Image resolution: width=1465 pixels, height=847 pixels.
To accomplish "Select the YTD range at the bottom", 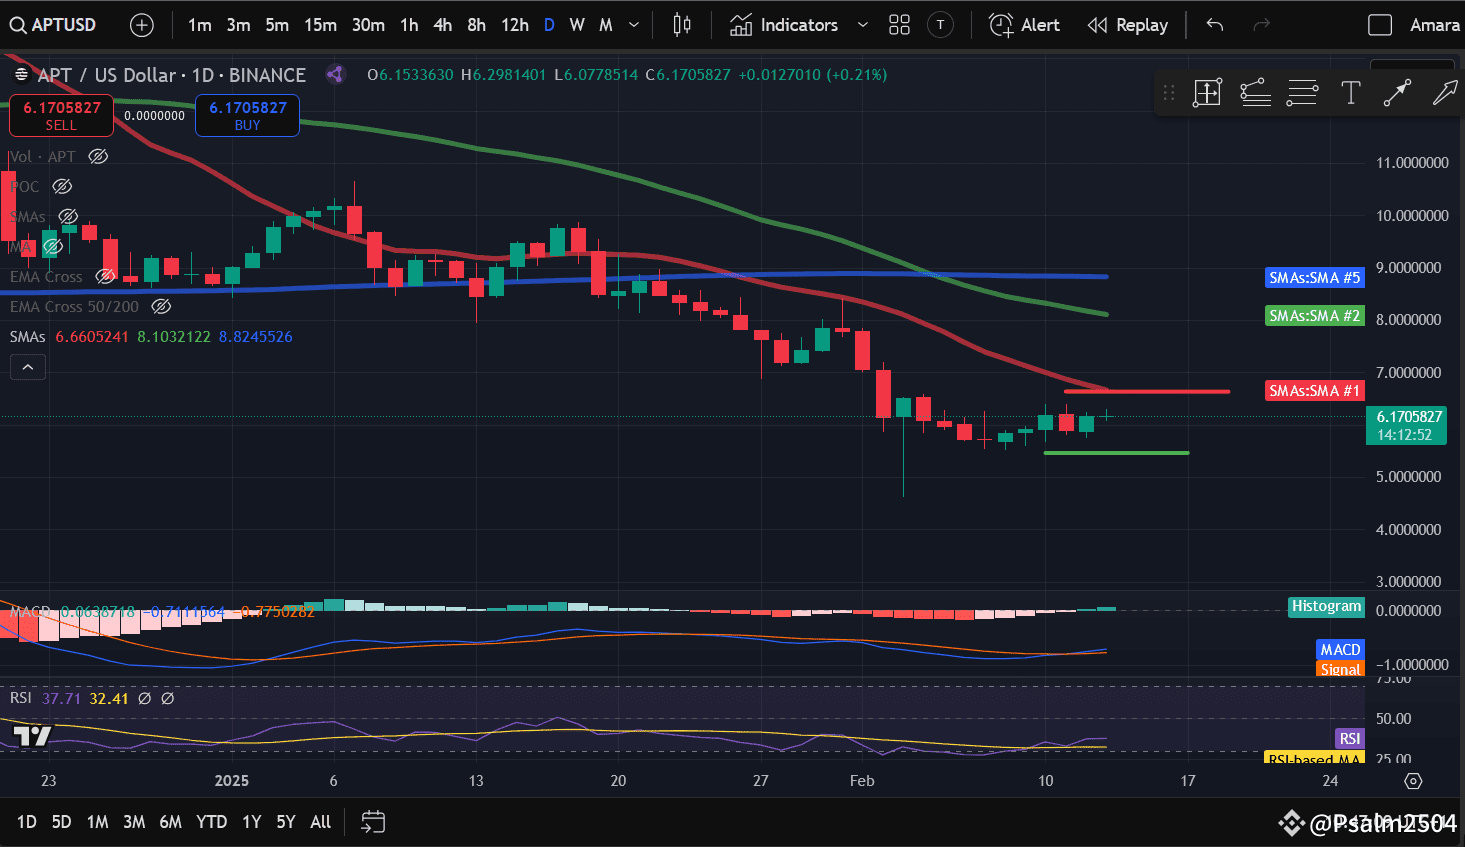I will (211, 821).
